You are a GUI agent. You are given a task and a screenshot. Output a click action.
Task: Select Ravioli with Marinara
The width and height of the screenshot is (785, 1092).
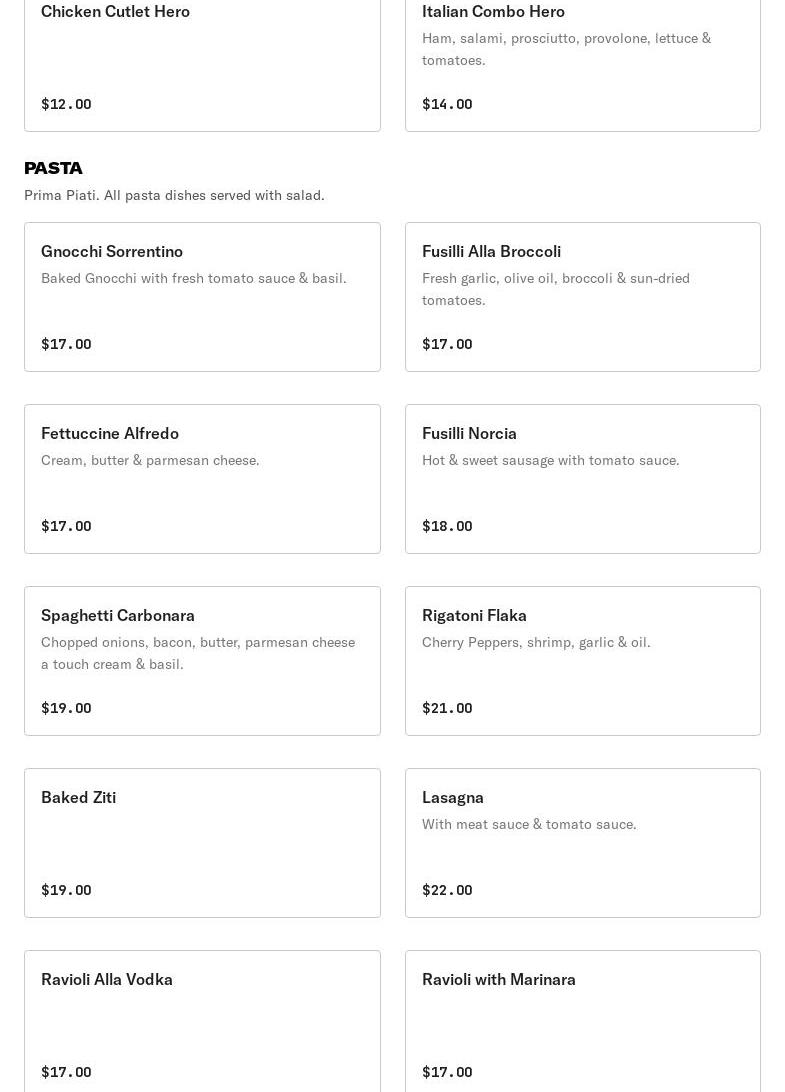582,1020
